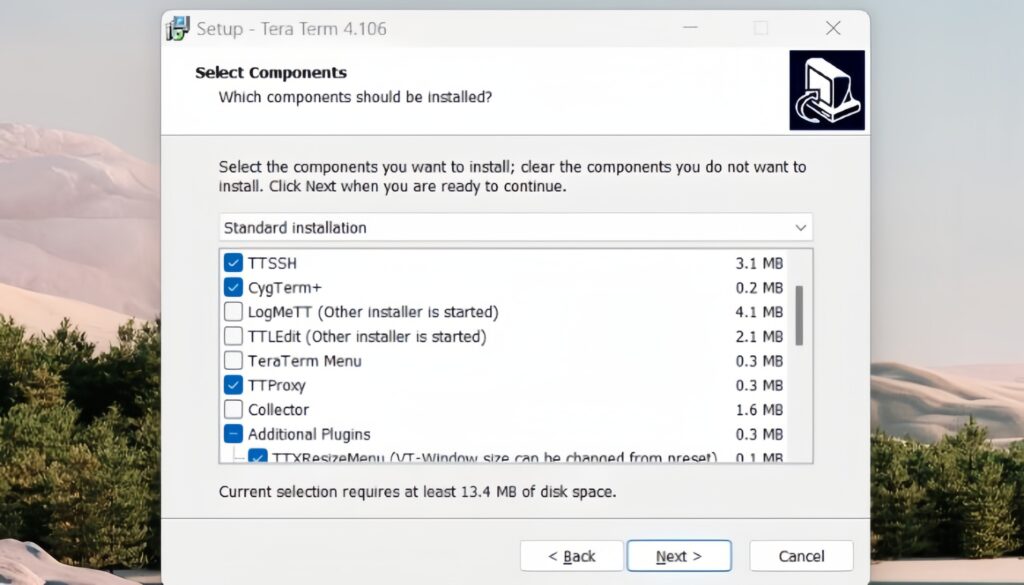
Task: Close the Setup window
Action: click(833, 28)
